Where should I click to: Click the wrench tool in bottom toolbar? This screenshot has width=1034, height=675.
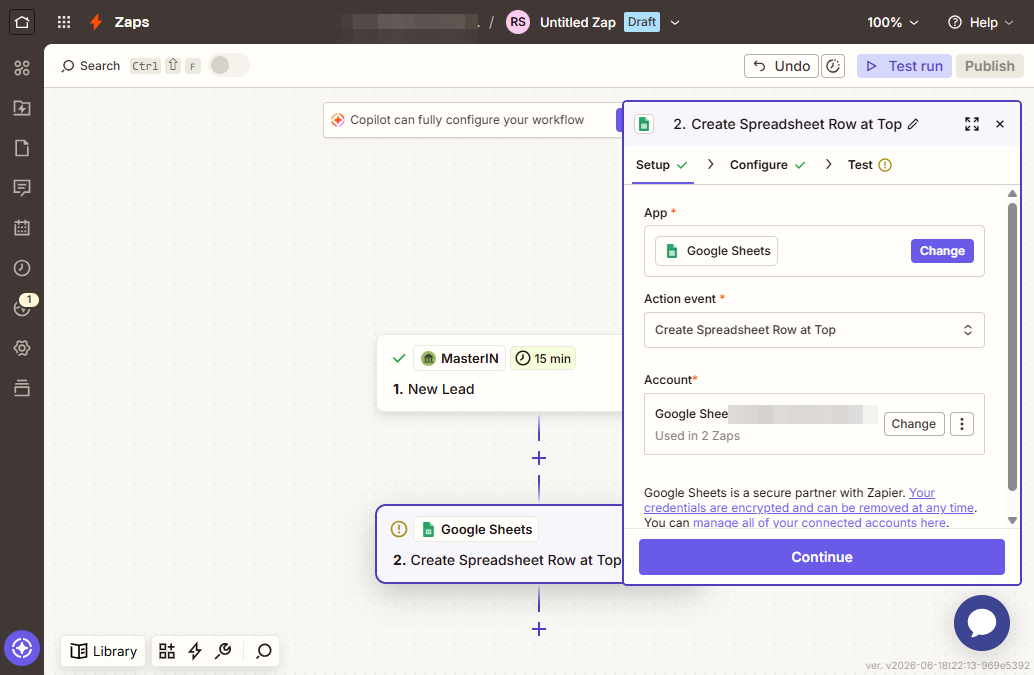coord(224,651)
